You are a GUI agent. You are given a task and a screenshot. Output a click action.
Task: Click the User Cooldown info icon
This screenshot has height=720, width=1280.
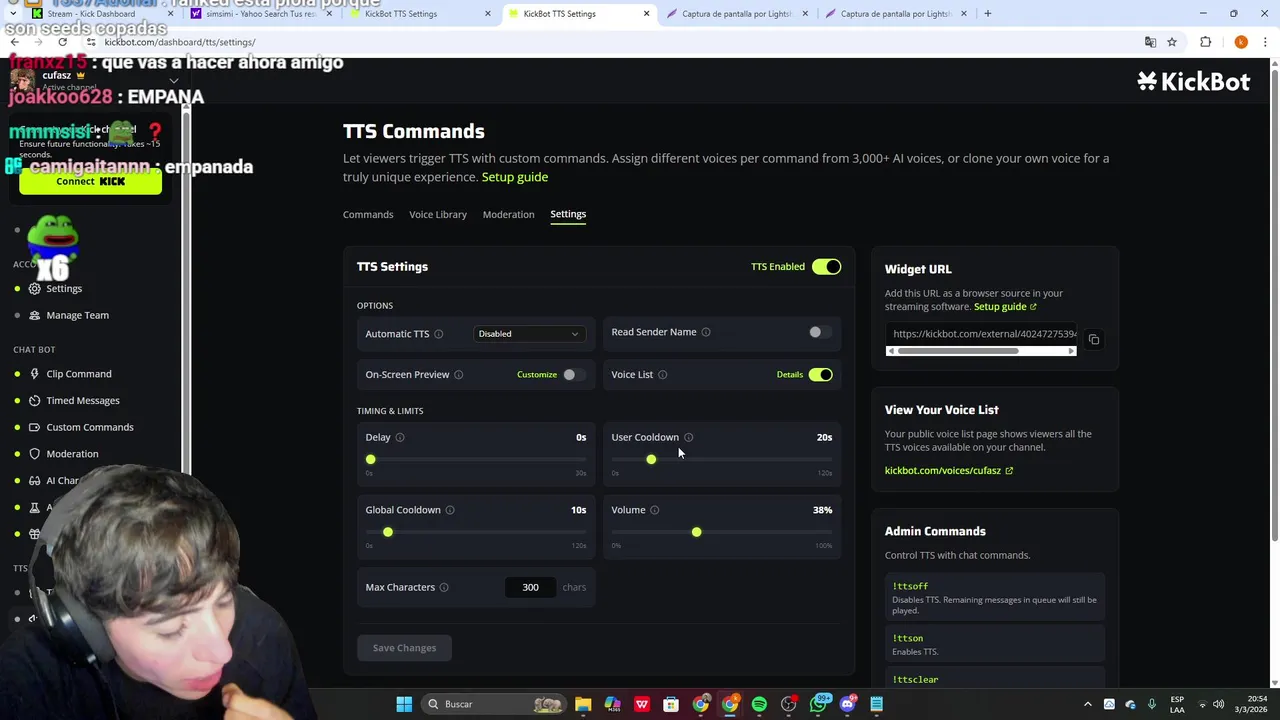(688, 437)
